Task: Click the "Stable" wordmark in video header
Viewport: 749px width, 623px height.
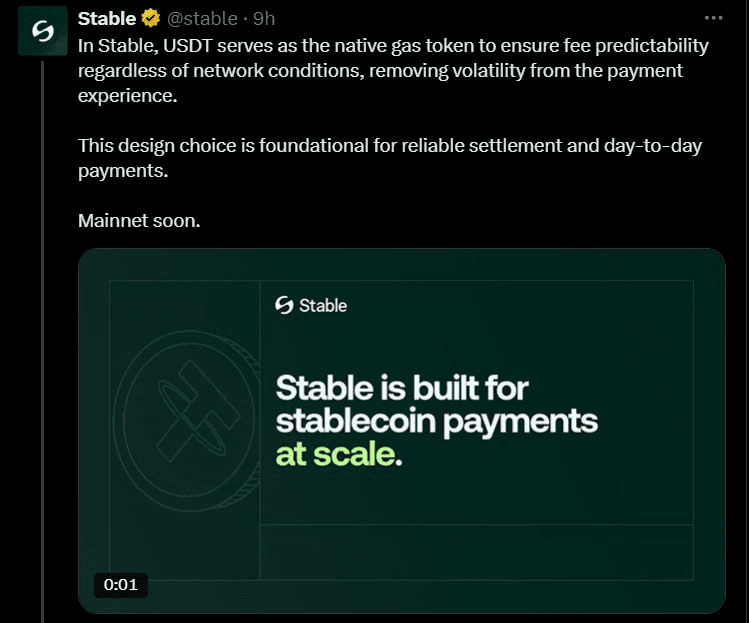Action: pyautogui.click(x=323, y=305)
